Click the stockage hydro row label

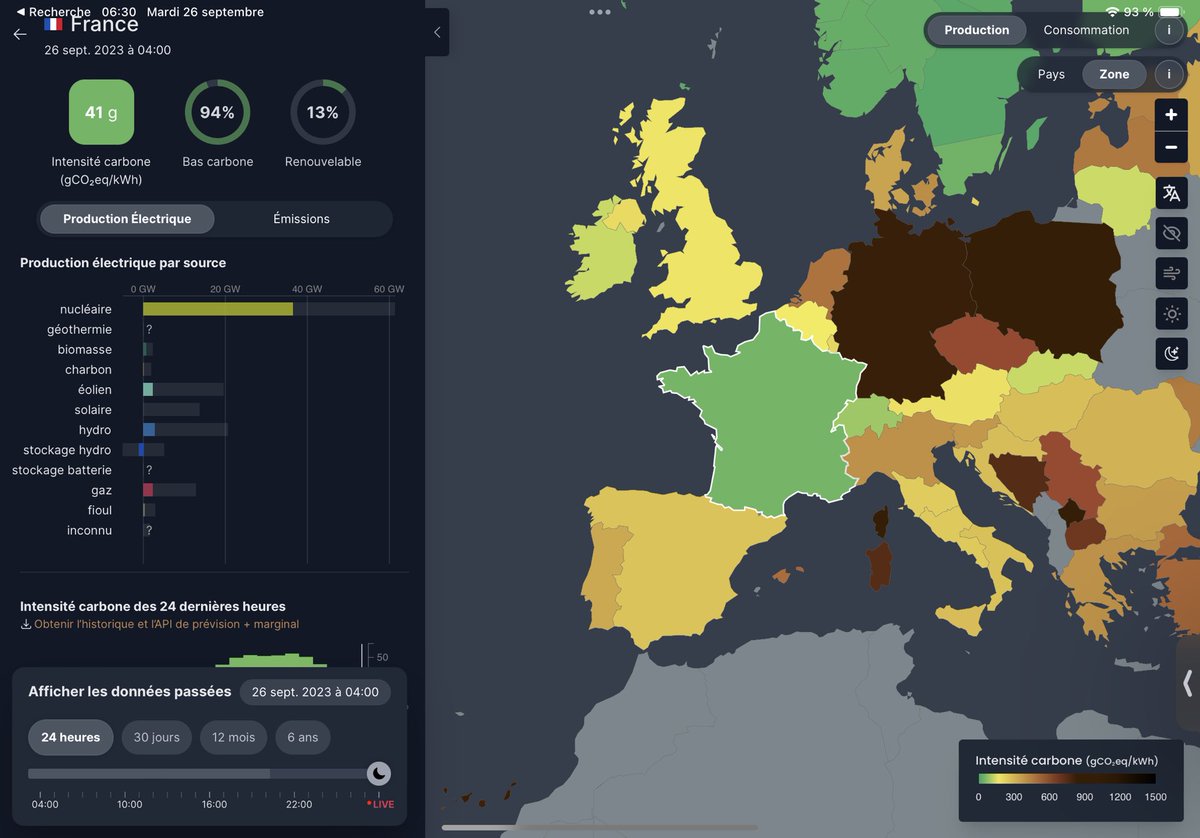coord(67,450)
